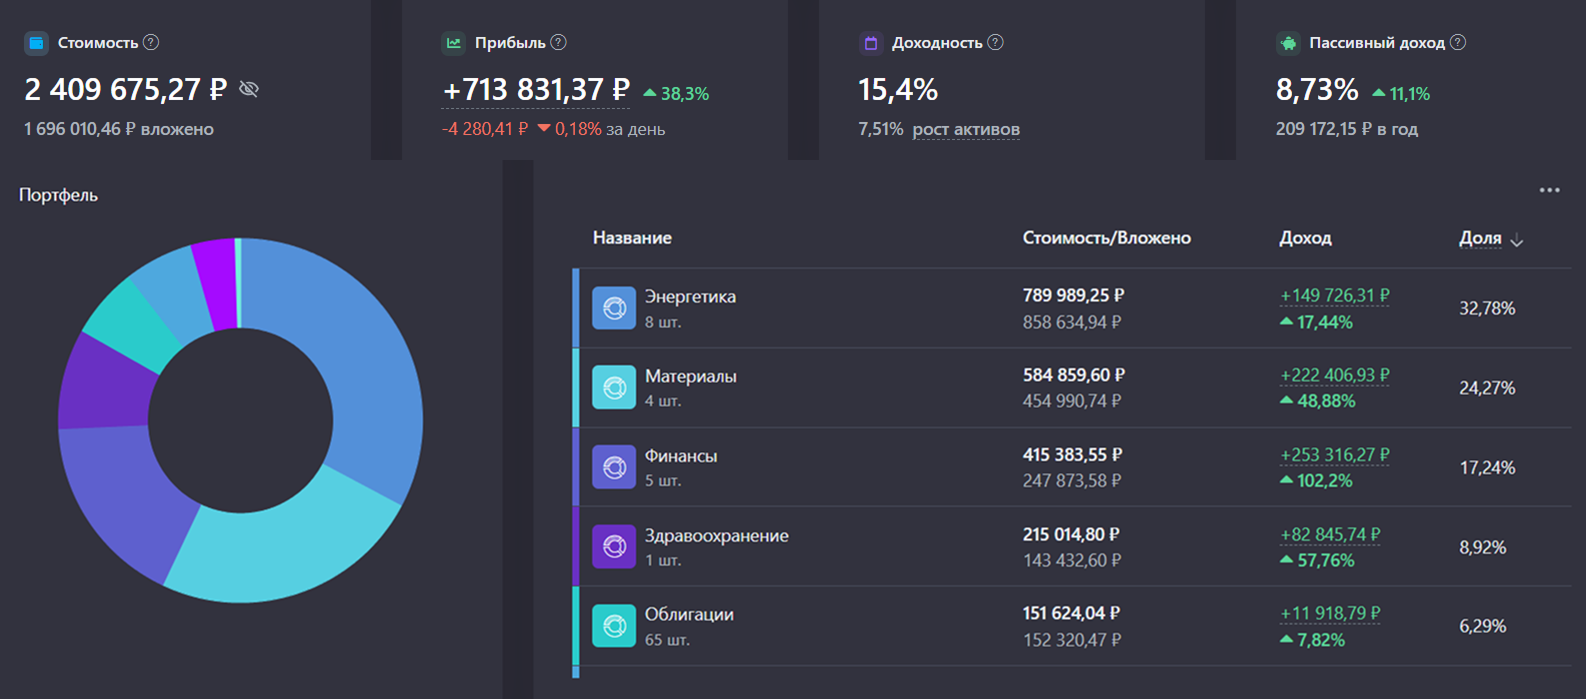Image resolution: width=1586 pixels, height=699 pixels.
Task: Click the wallet icon beside Стоимость
Action: tap(36, 43)
